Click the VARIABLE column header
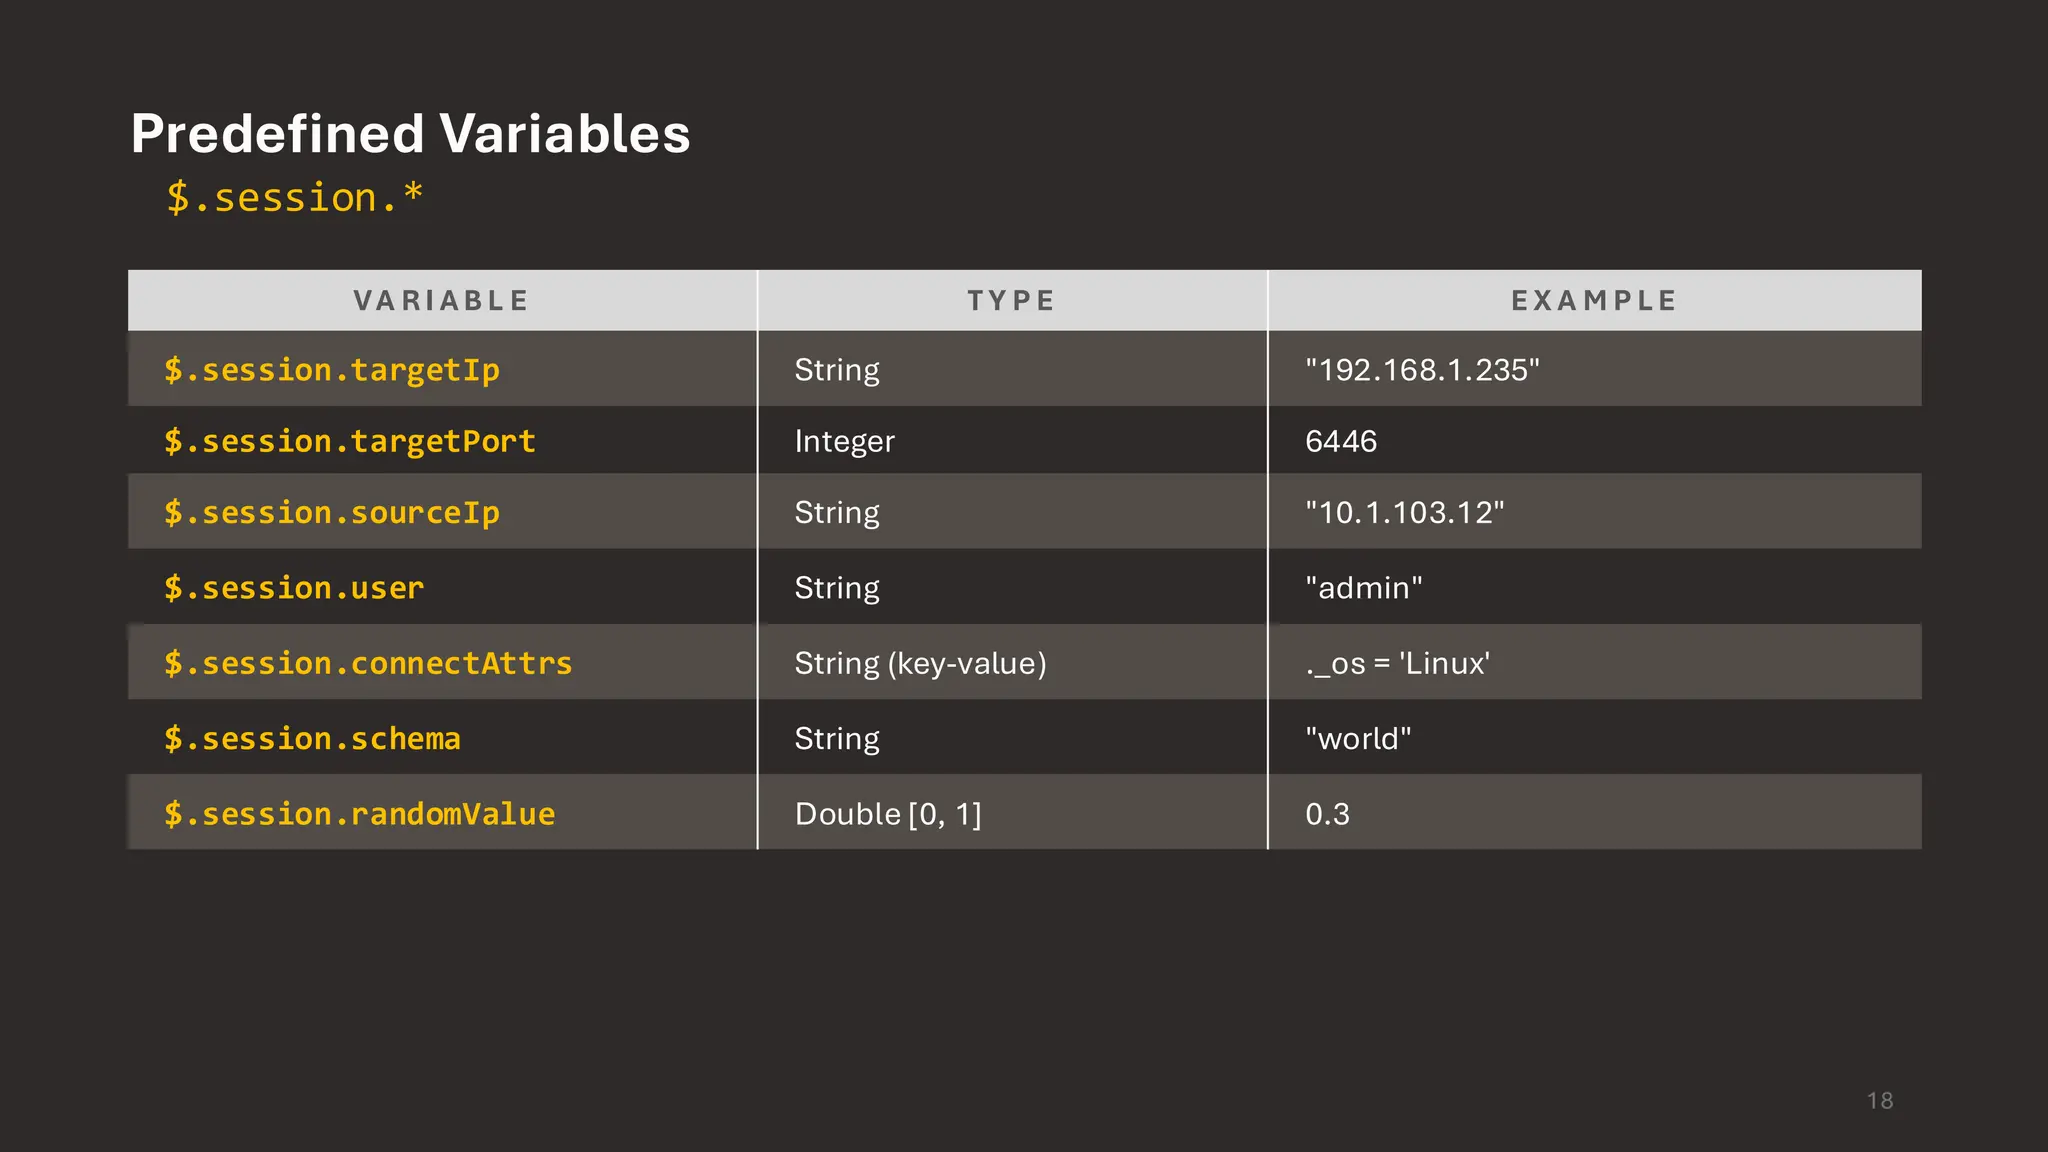This screenshot has width=2048, height=1152. pyautogui.click(x=441, y=301)
